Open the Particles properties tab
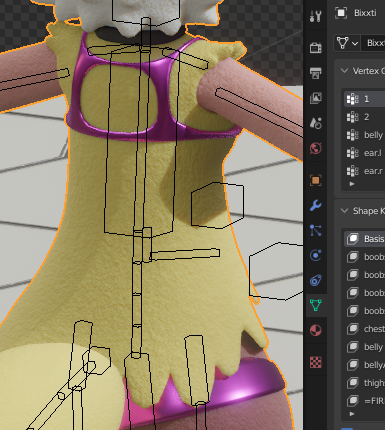 click(315, 230)
